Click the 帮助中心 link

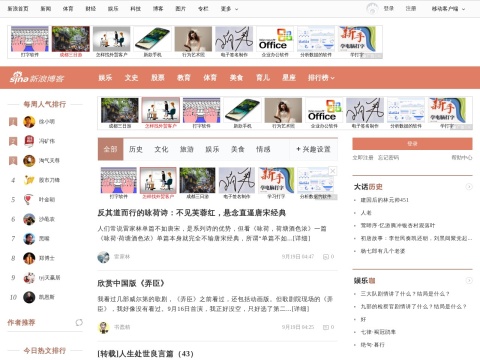462,157
